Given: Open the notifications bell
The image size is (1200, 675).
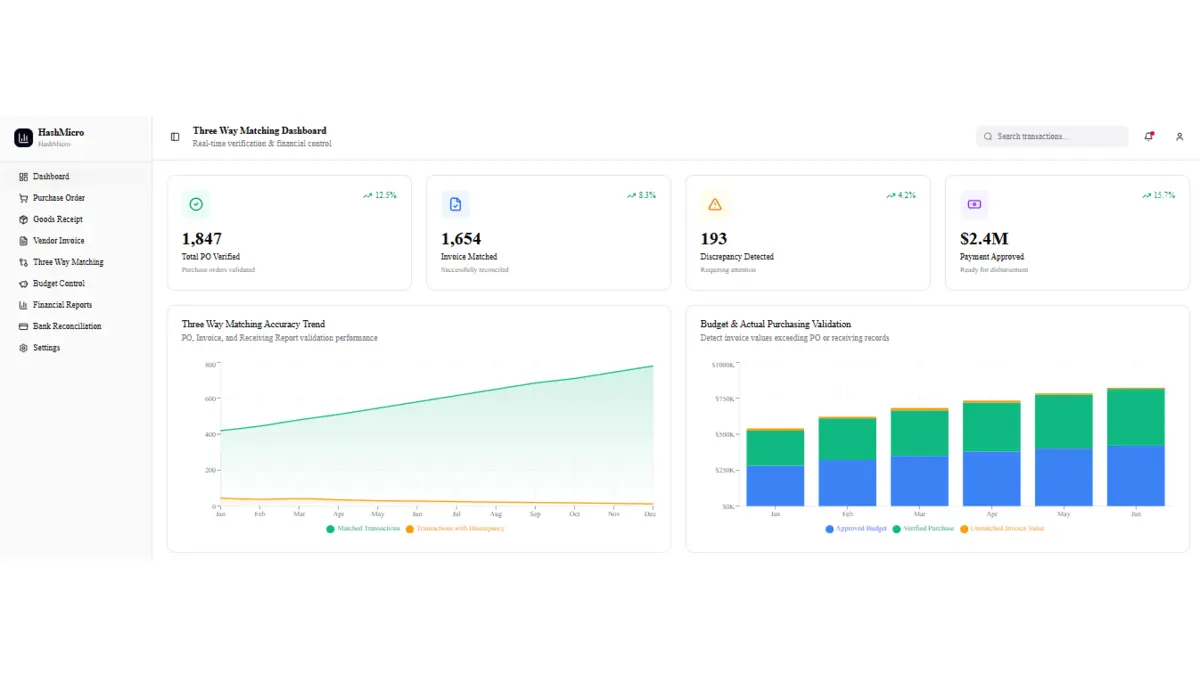Looking at the screenshot, I should tap(1149, 137).
